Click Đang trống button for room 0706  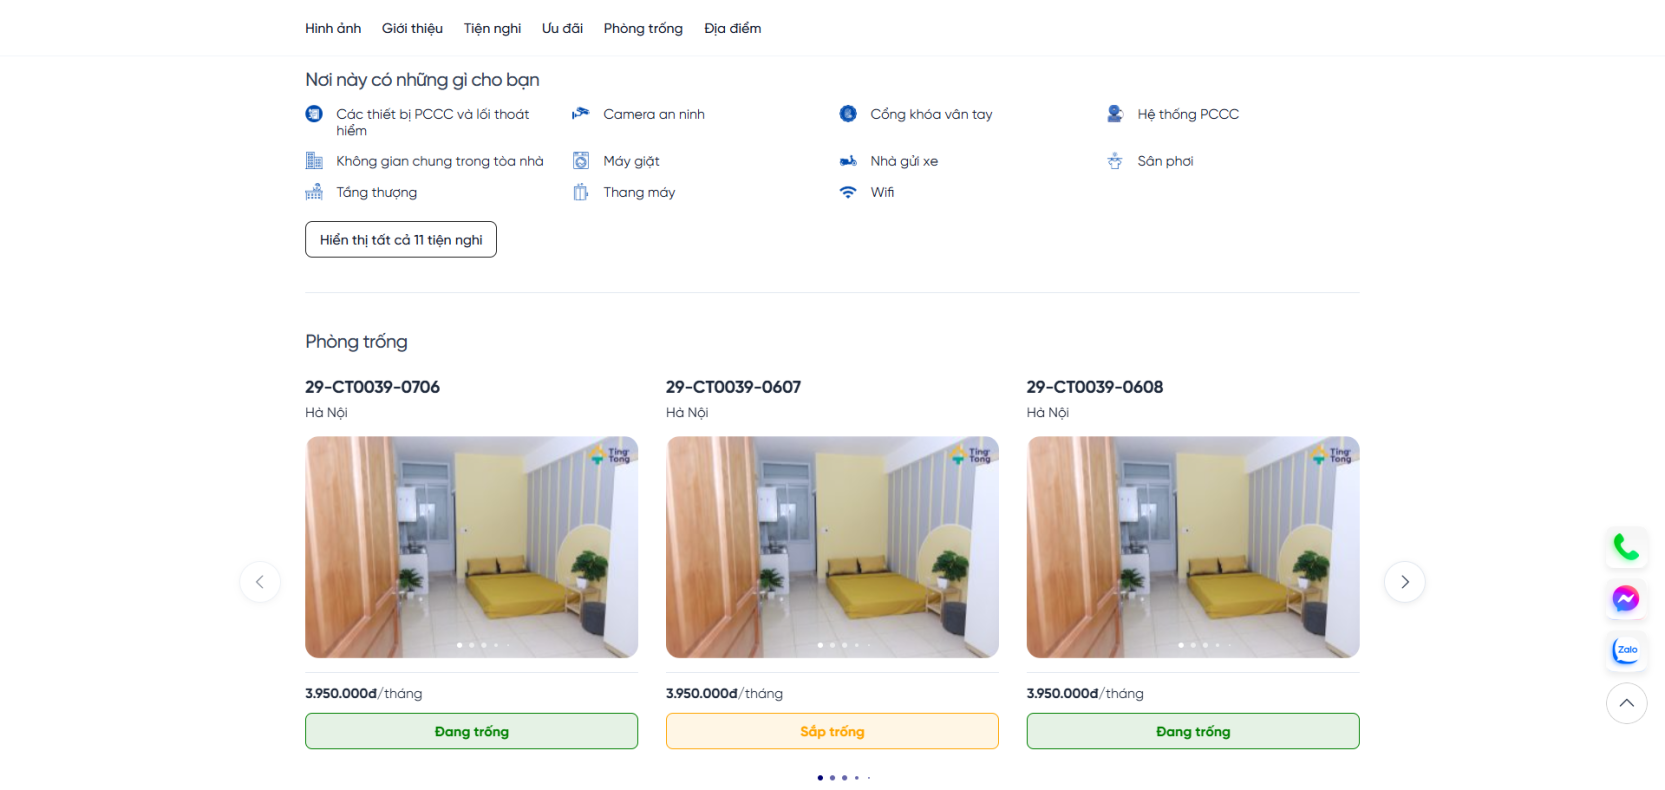click(x=471, y=731)
